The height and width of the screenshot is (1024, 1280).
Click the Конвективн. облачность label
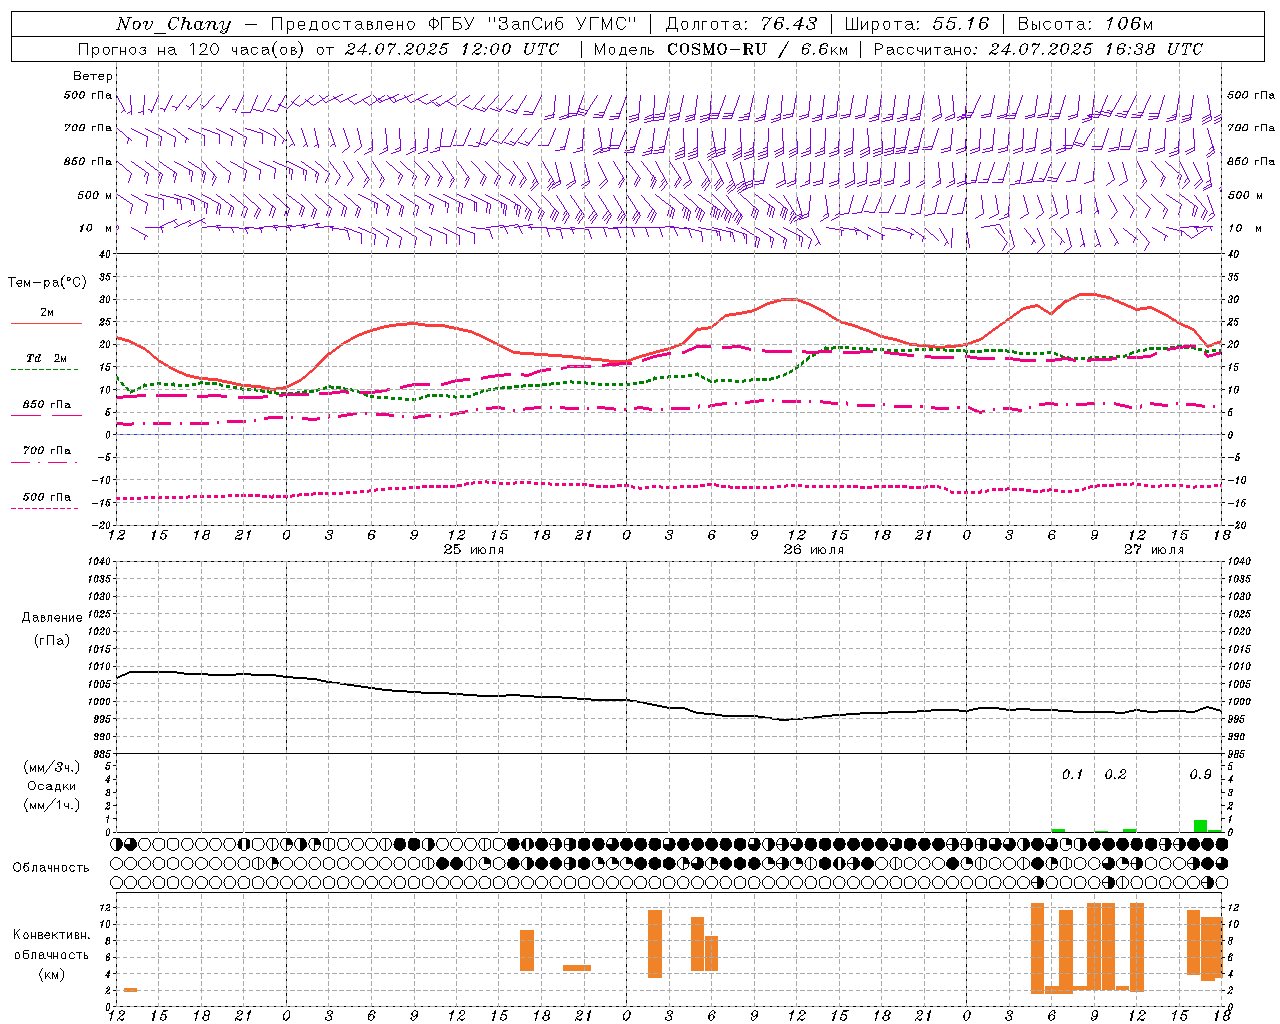point(52,945)
